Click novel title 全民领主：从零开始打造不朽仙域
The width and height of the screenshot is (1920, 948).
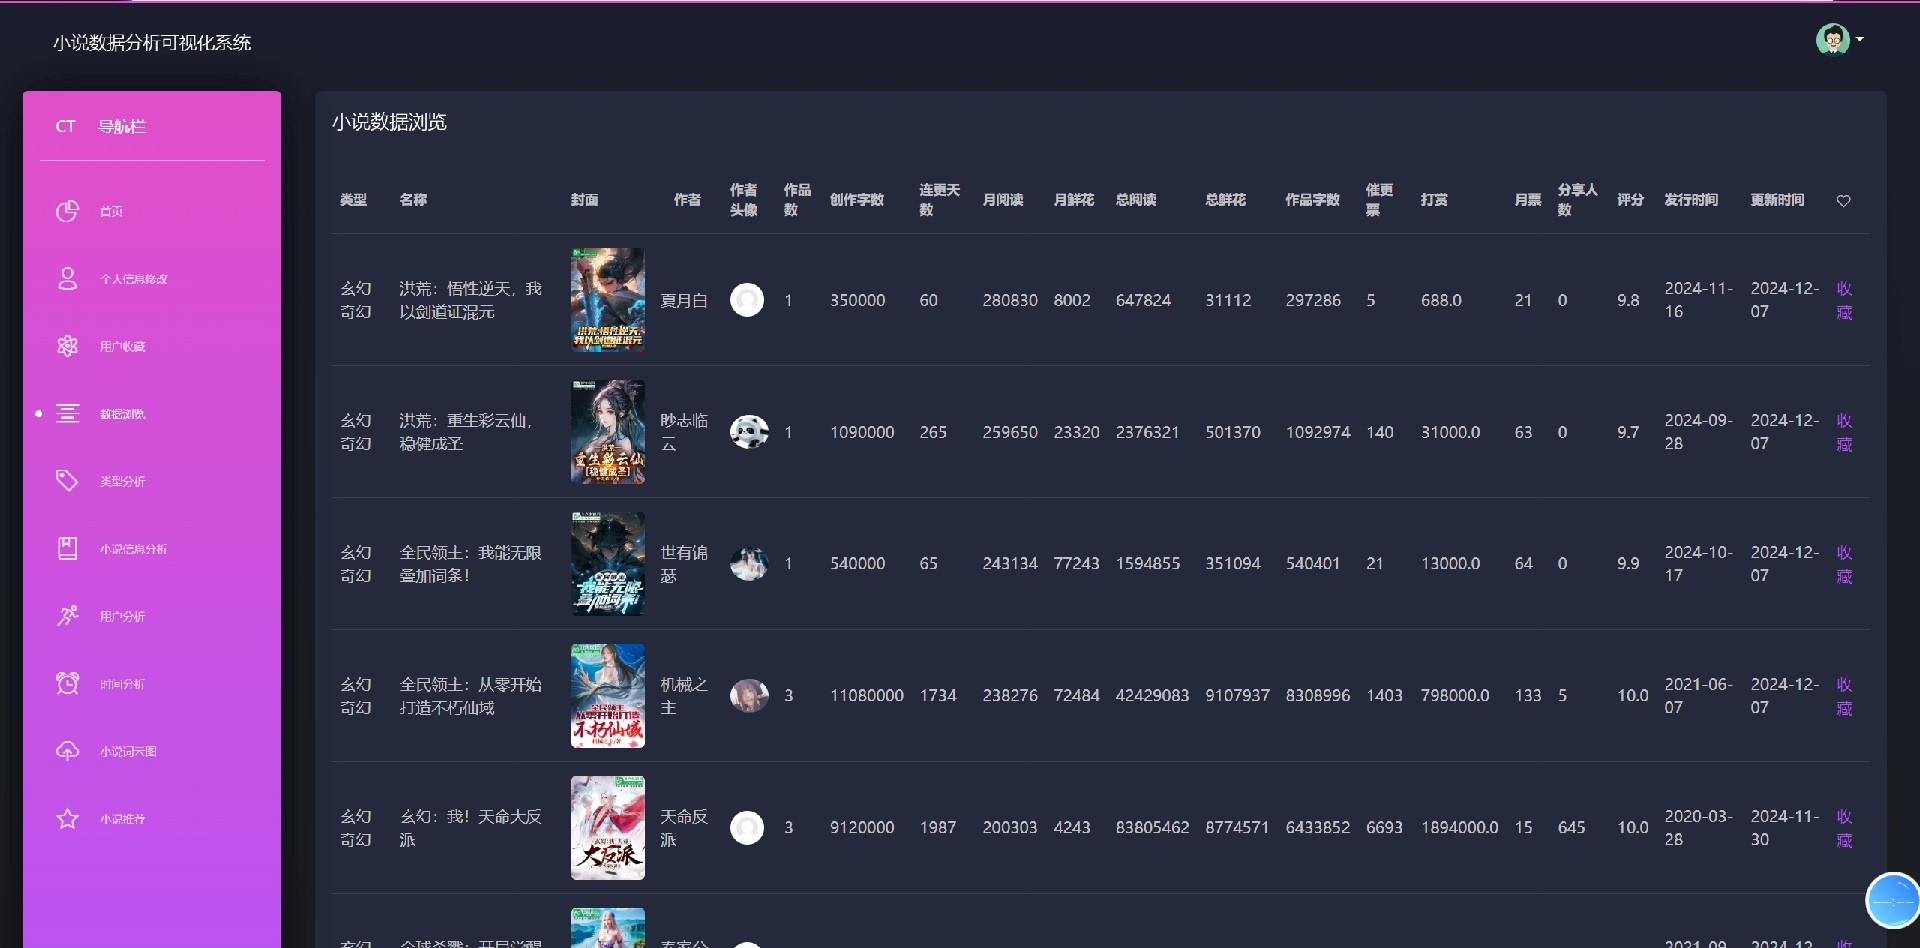click(471, 696)
